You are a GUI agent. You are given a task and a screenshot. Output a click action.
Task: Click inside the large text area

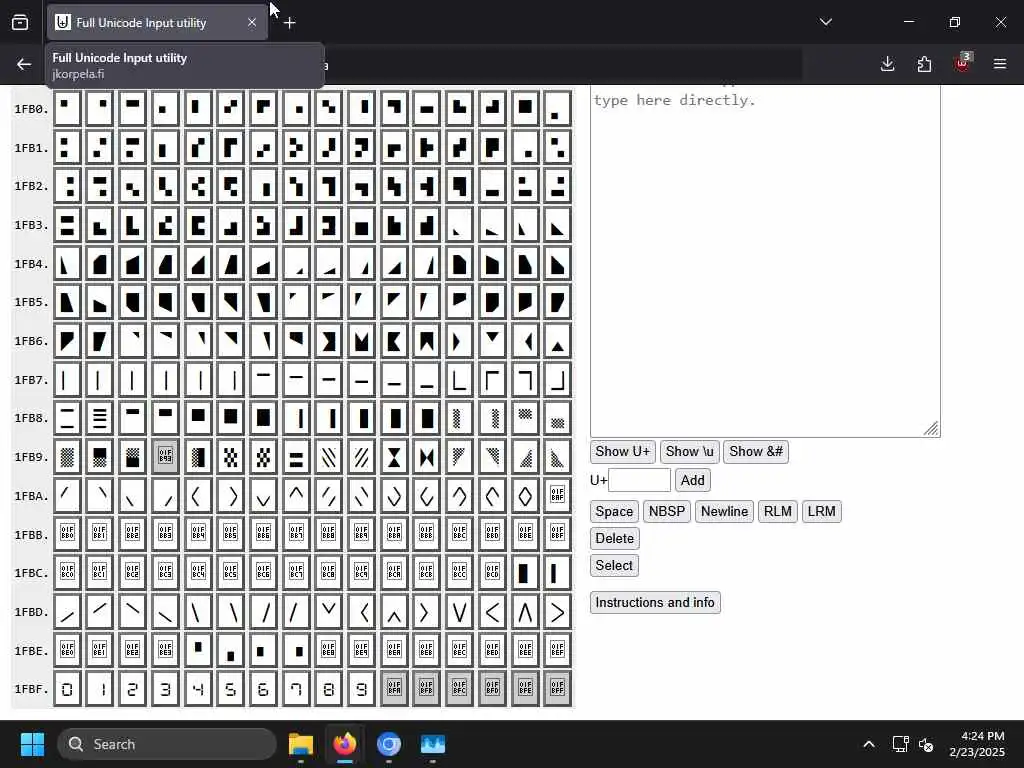click(x=765, y=261)
